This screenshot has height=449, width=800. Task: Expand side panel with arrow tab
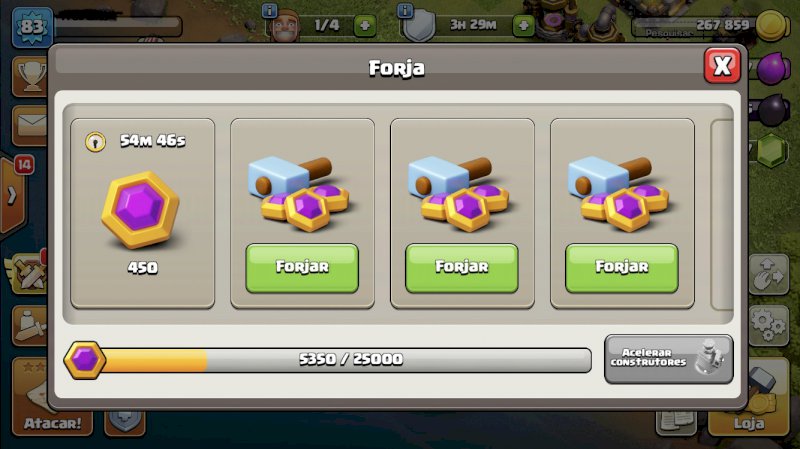pos(12,196)
